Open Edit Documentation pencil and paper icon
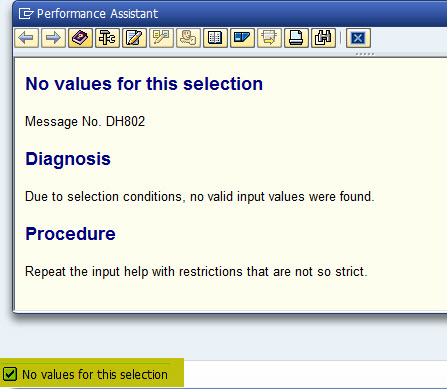 point(134,38)
